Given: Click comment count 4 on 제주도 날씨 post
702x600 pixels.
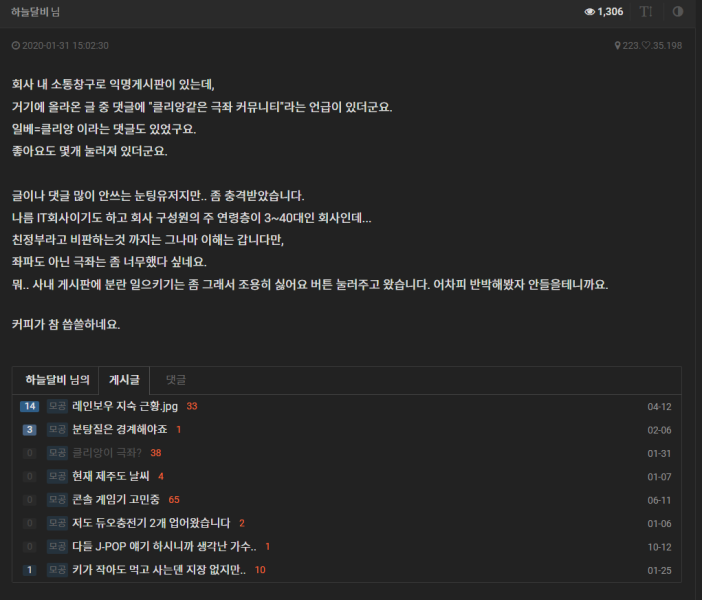Looking at the screenshot, I should click(x=161, y=476).
